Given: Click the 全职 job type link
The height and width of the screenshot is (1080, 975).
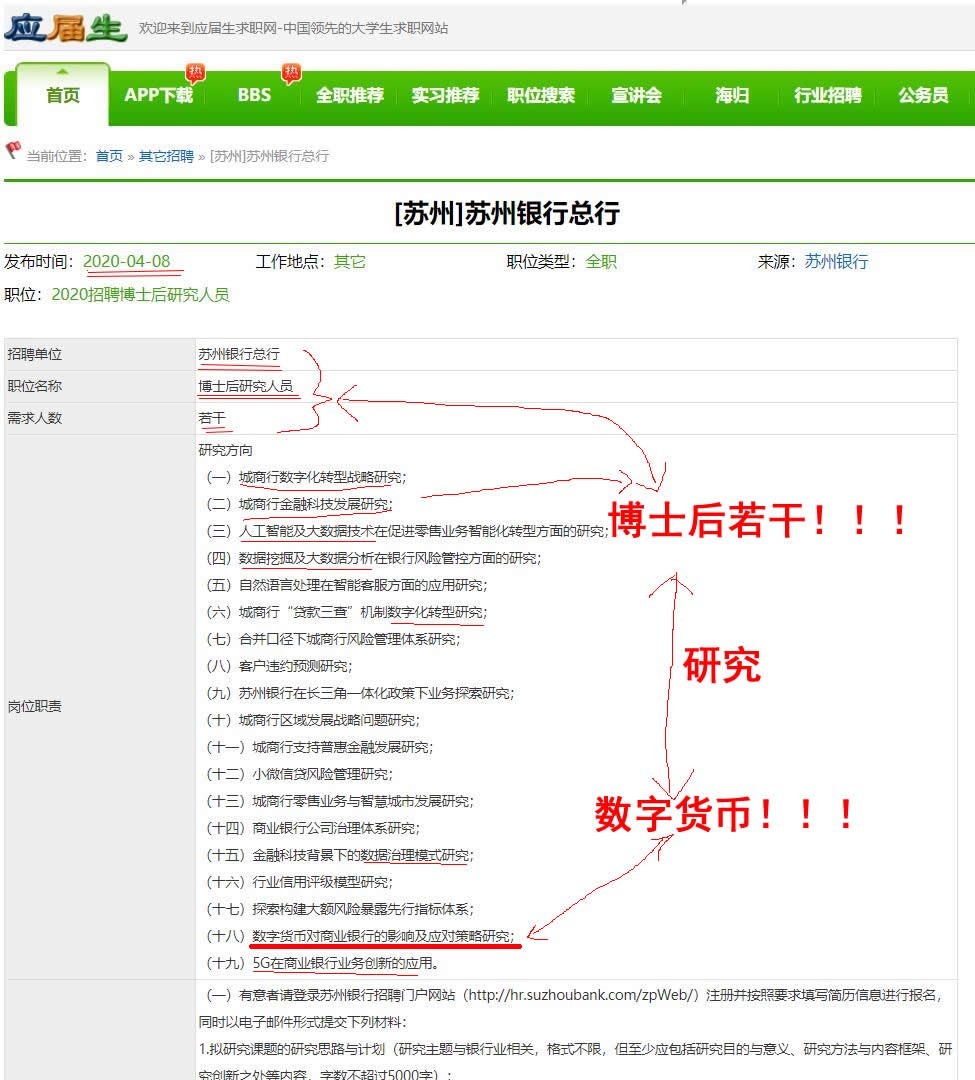Looking at the screenshot, I should coord(601,262).
